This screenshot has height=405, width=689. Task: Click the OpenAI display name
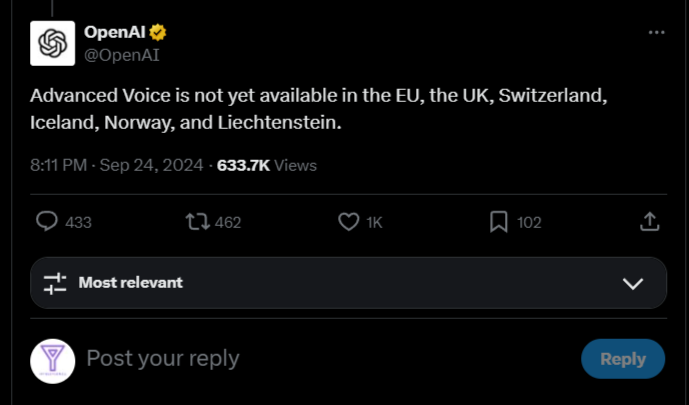tap(115, 32)
